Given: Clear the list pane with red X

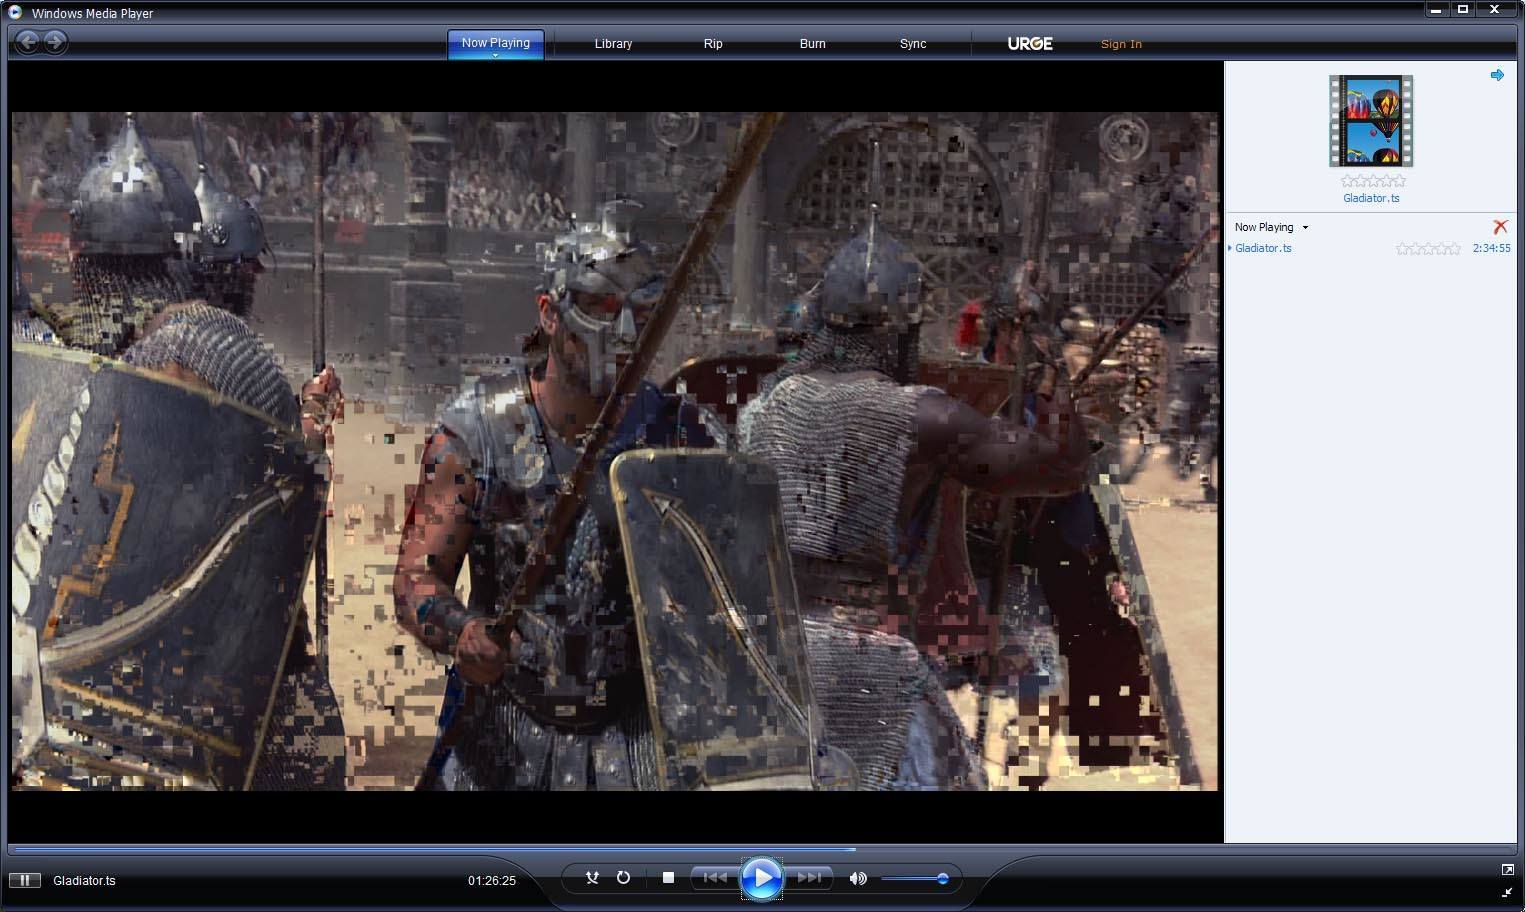Looking at the screenshot, I should pyautogui.click(x=1500, y=227).
